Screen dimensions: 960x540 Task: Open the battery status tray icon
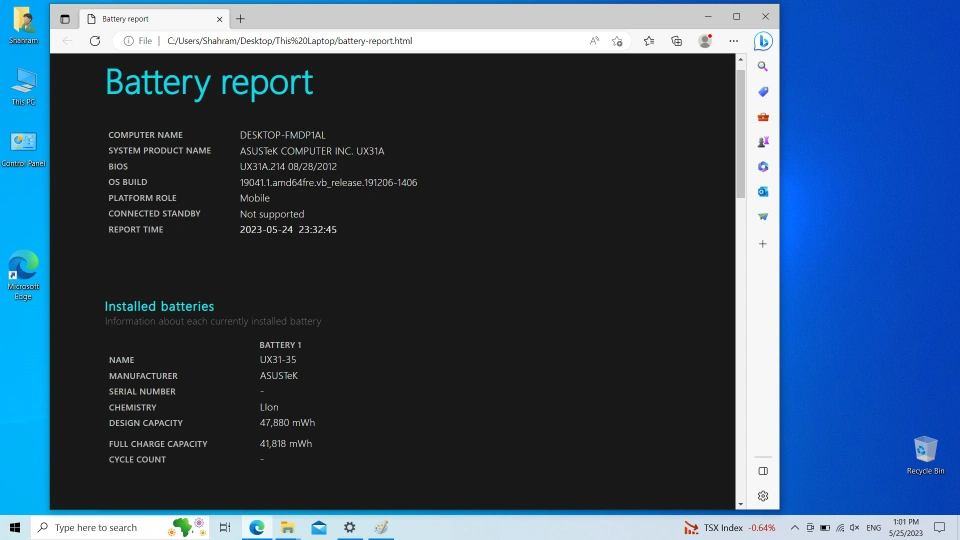[x=825, y=527]
